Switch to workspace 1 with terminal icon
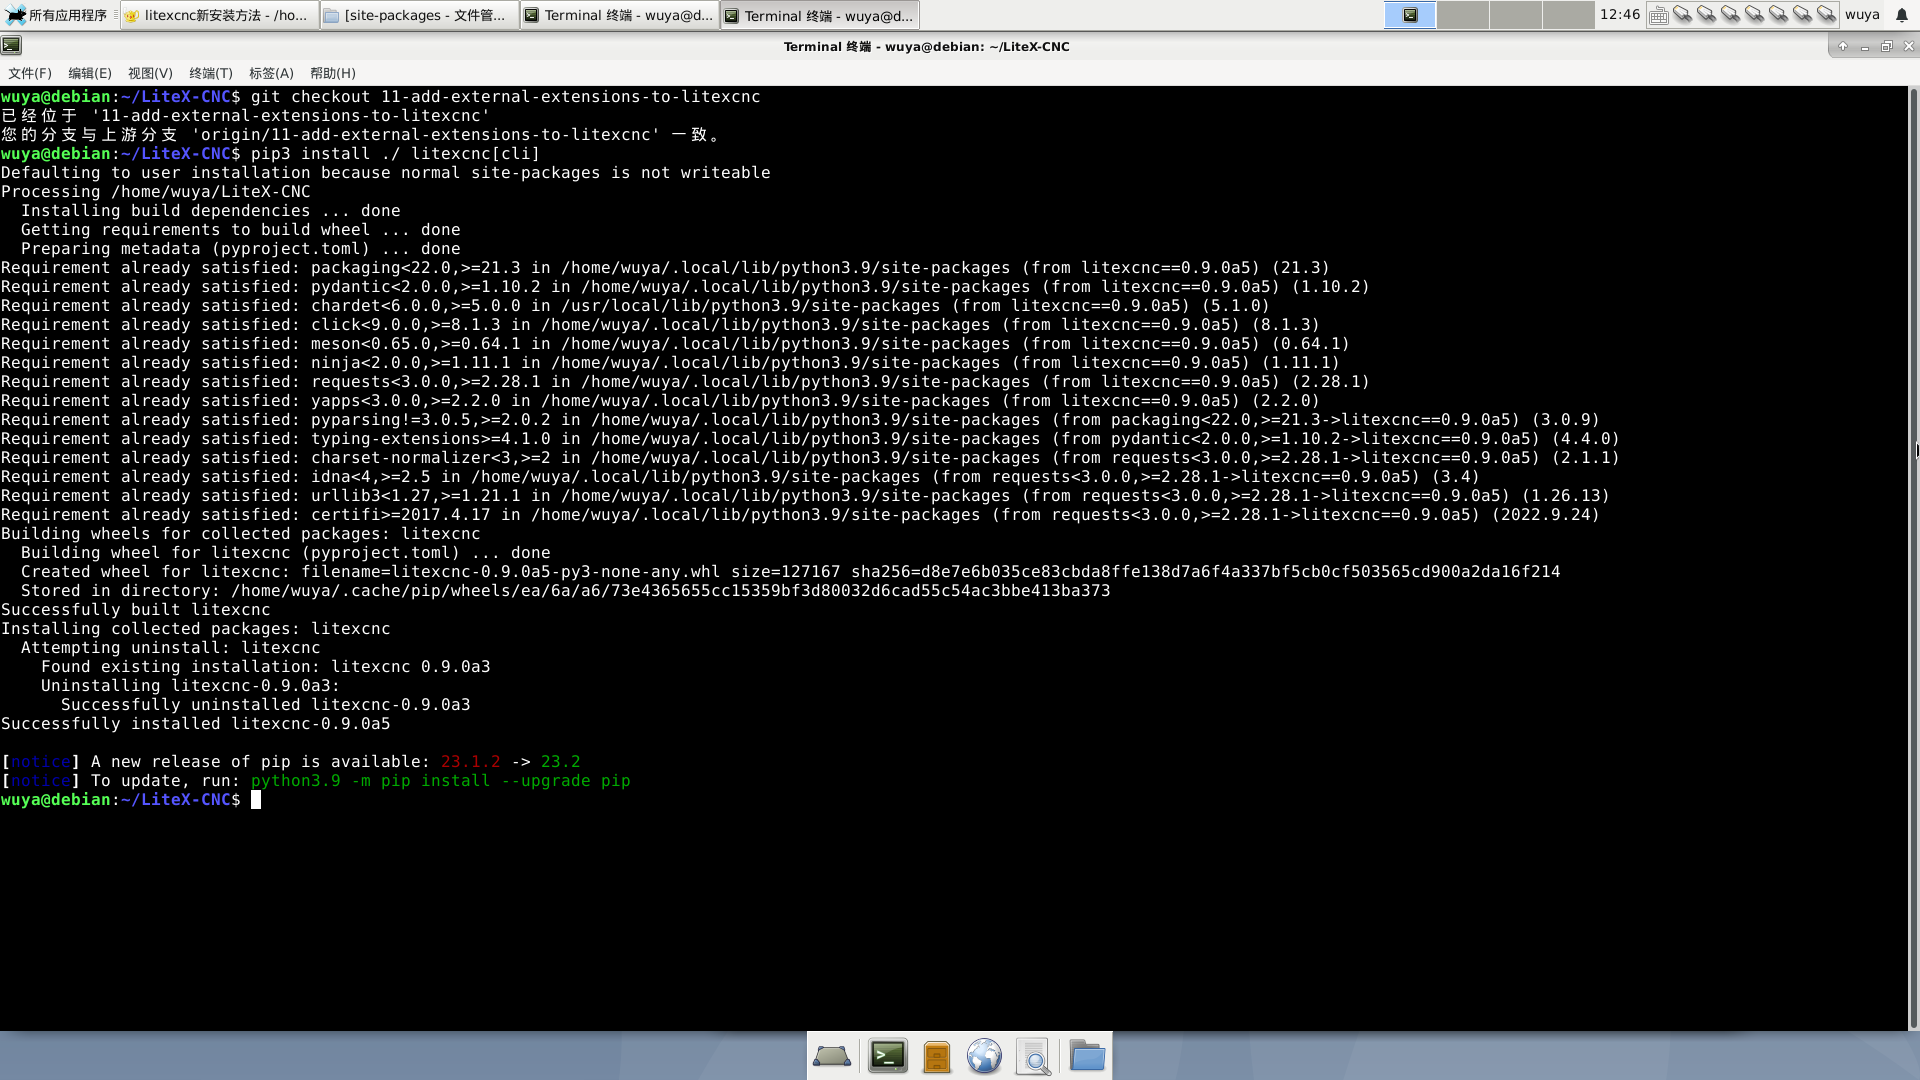This screenshot has height=1080, width=1920. click(x=1410, y=15)
